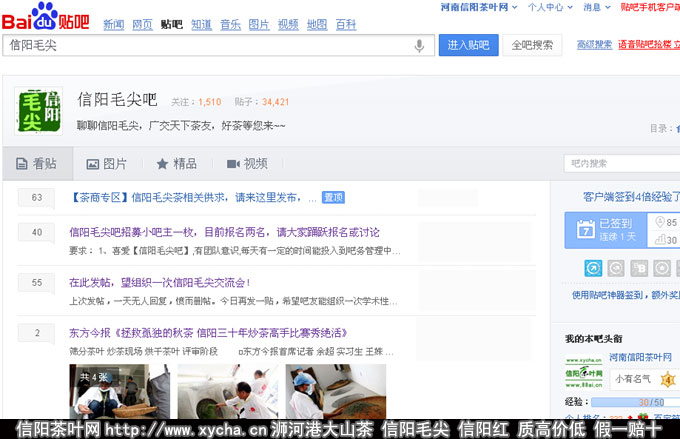
Task: Open the 网页 navigation link
Action: pos(142,25)
